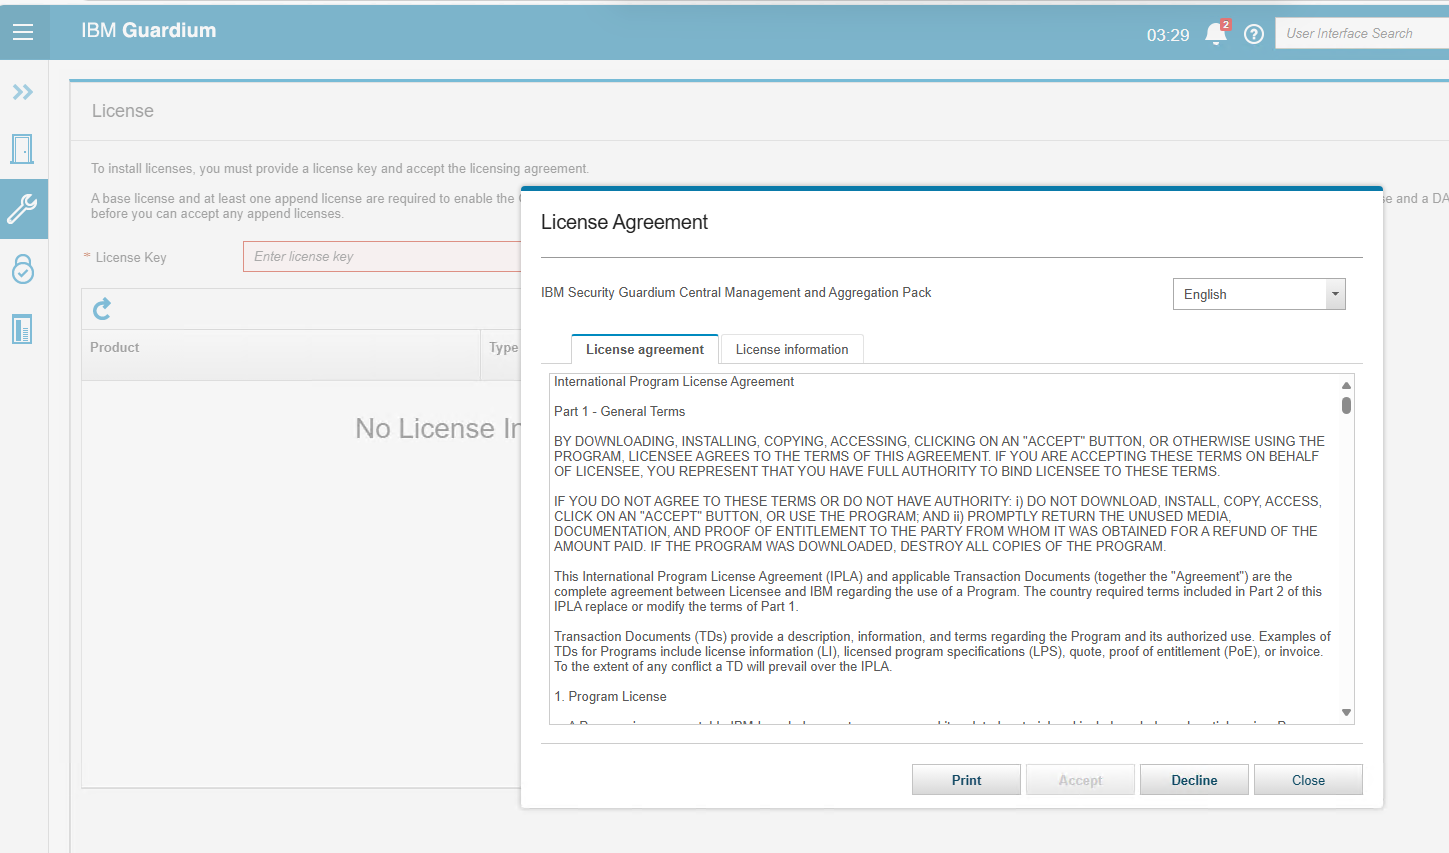Click the '1. Program License' heading
The height and width of the screenshot is (853, 1449).
click(610, 697)
